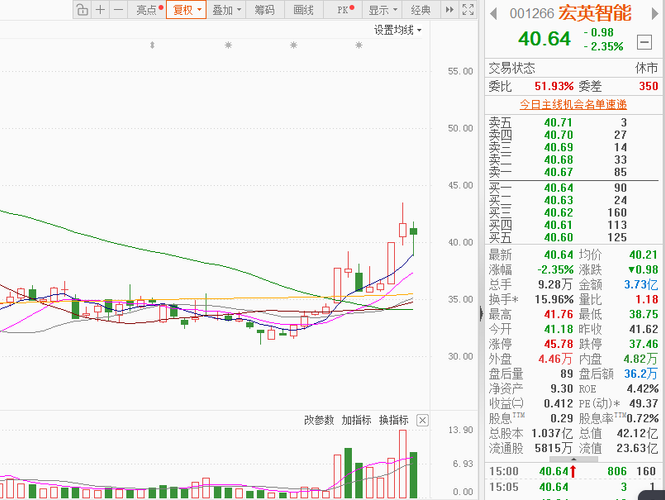
Task: Switch to 经典 classic mode
Action: pyautogui.click(x=420, y=9)
